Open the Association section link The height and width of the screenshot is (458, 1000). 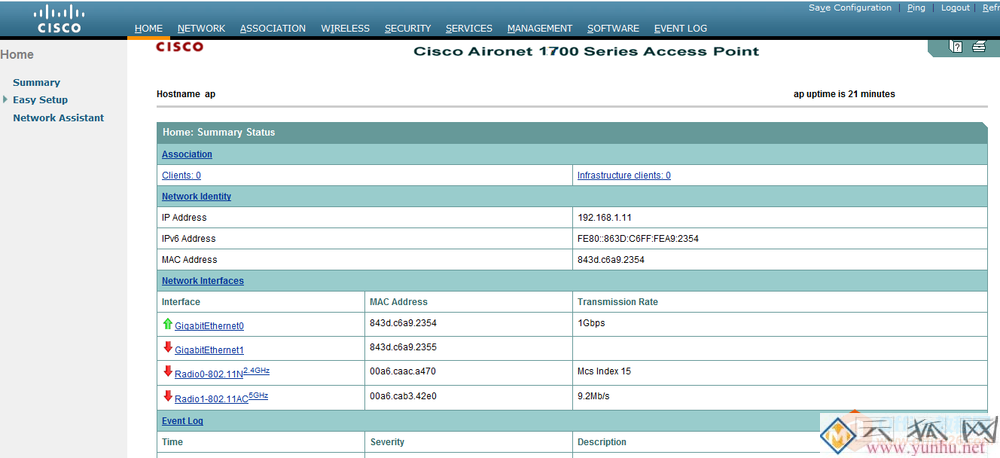point(187,154)
